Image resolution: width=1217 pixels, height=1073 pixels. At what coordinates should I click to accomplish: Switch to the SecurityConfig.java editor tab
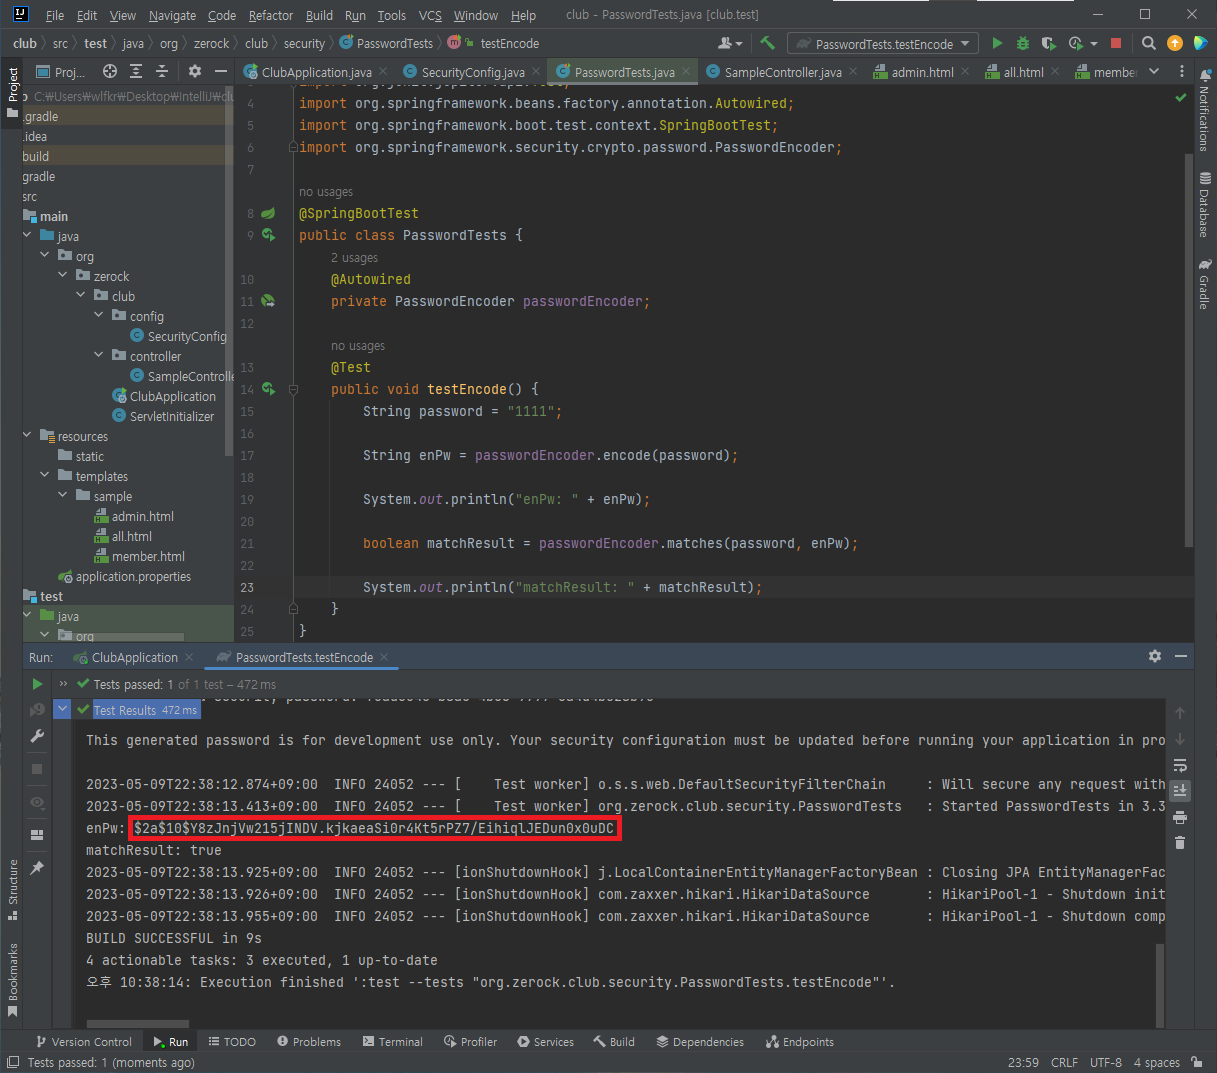pos(473,72)
